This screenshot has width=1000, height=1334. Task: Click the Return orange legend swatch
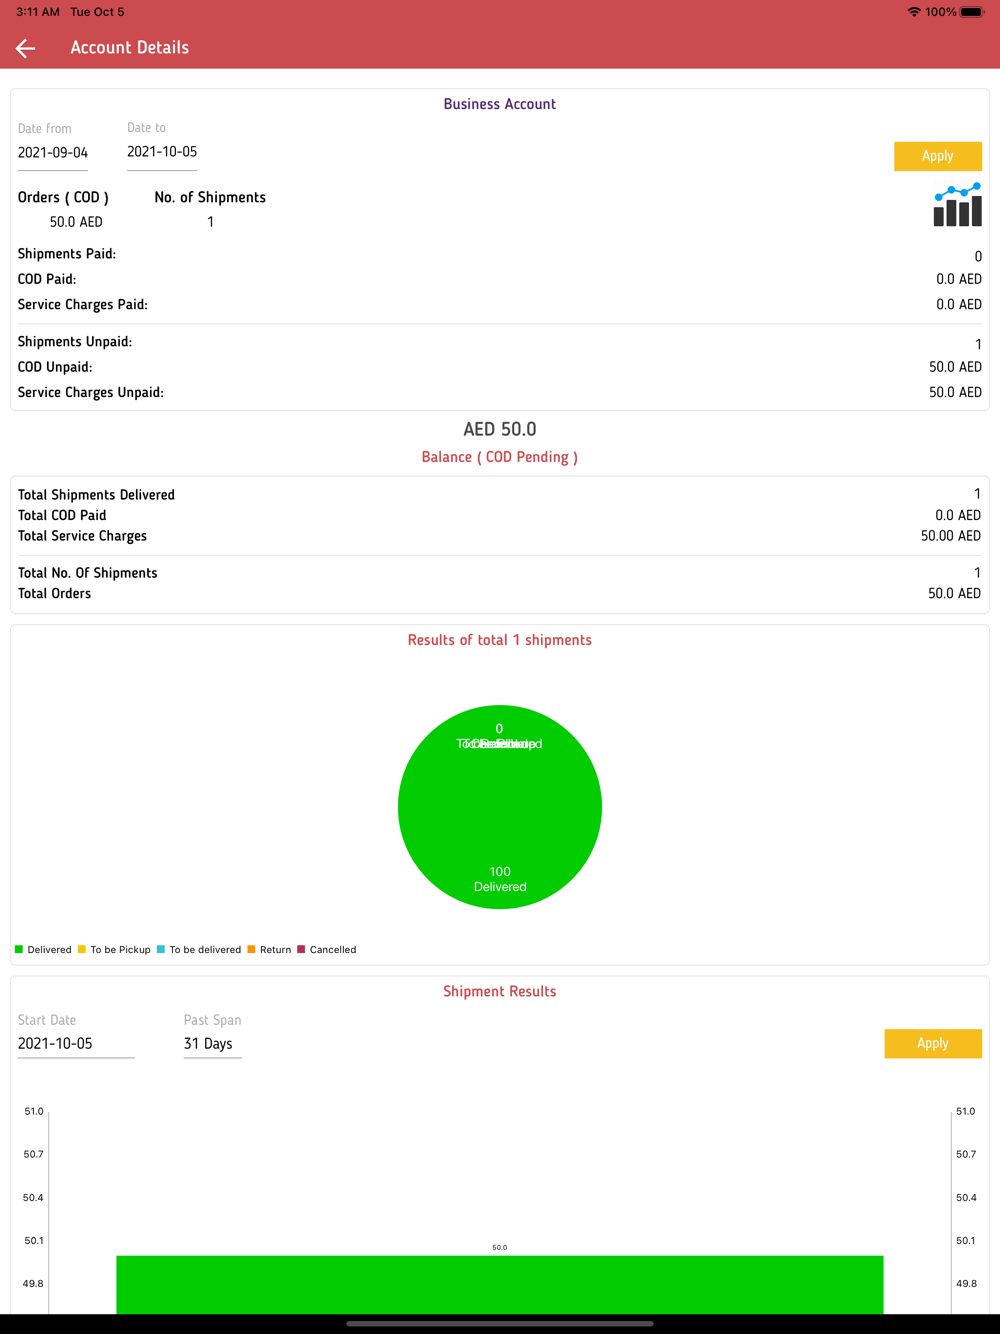pos(252,949)
